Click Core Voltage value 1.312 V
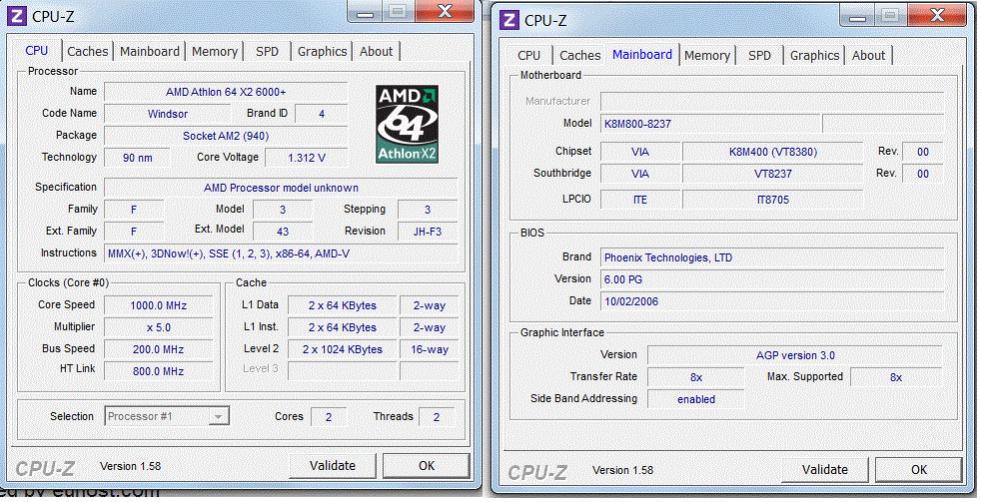981x502 pixels. point(307,158)
